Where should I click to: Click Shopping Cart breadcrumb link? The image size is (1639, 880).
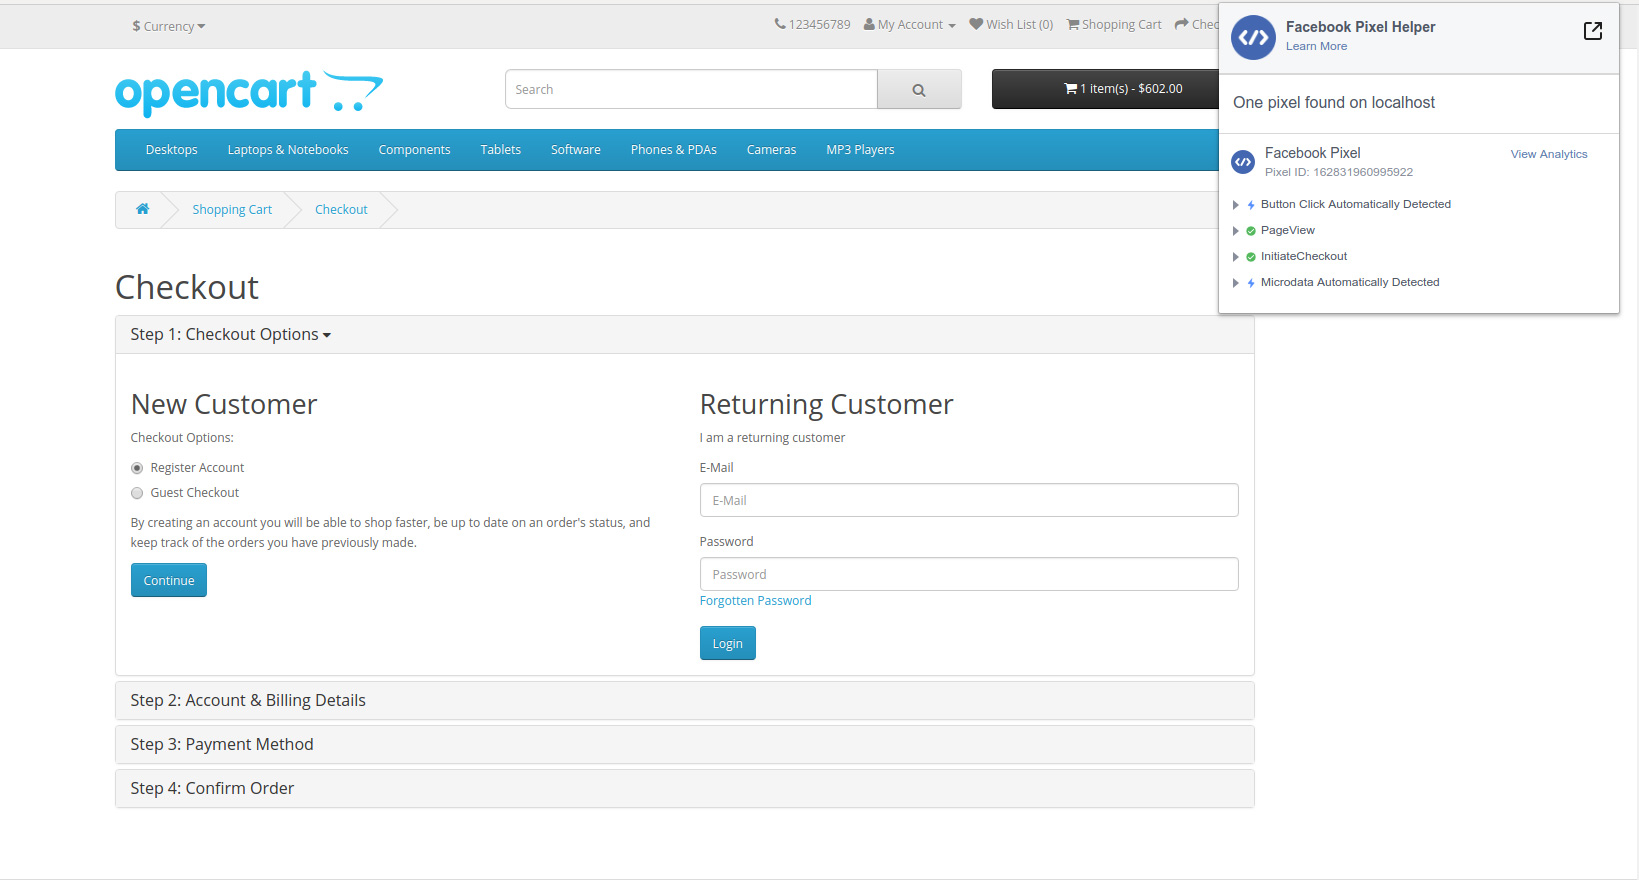[232, 209]
